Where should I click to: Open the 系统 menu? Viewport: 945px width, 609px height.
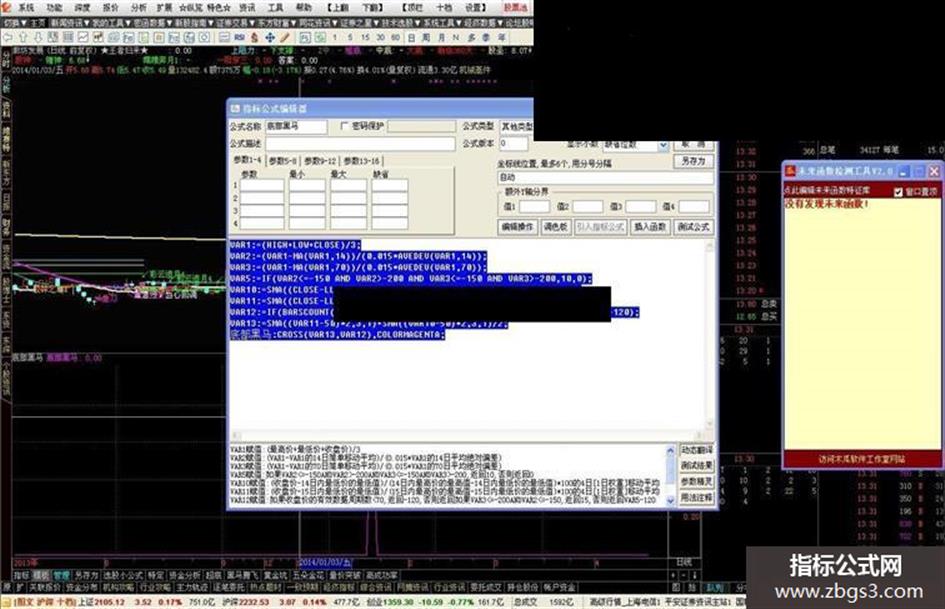tap(26, 8)
